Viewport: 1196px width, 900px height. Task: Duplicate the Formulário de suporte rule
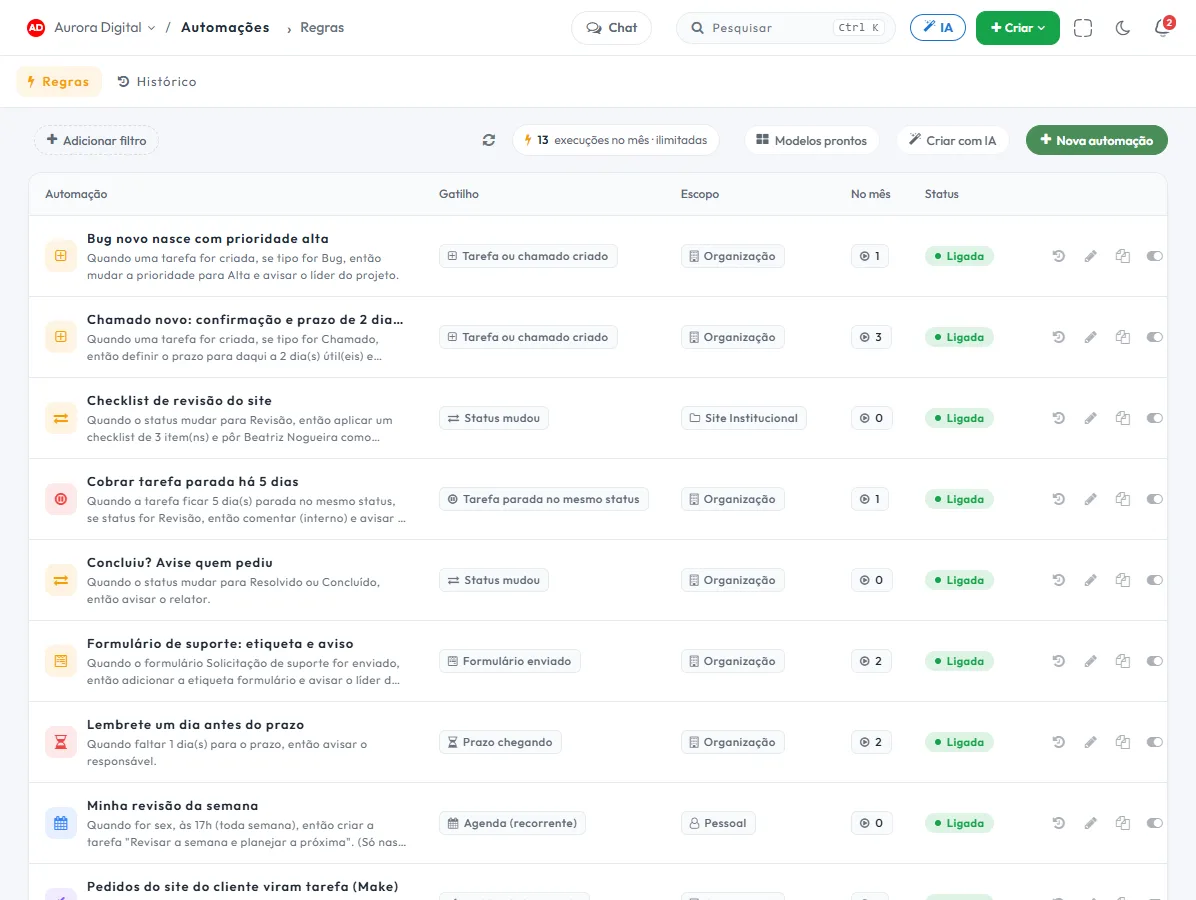click(1123, 661)
